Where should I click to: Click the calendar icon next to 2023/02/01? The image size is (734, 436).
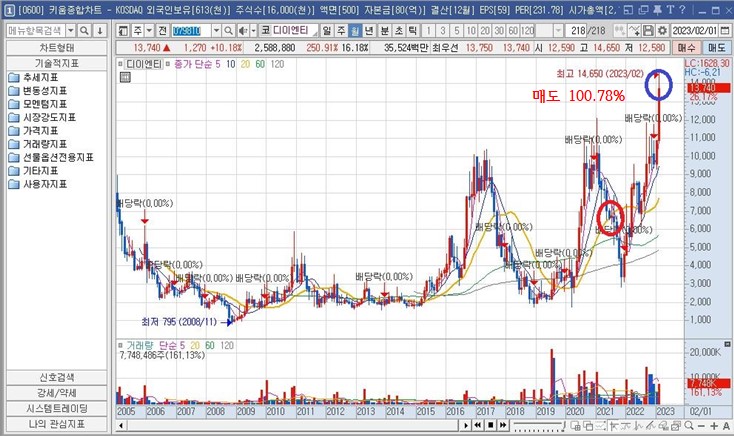click(725, 31)
